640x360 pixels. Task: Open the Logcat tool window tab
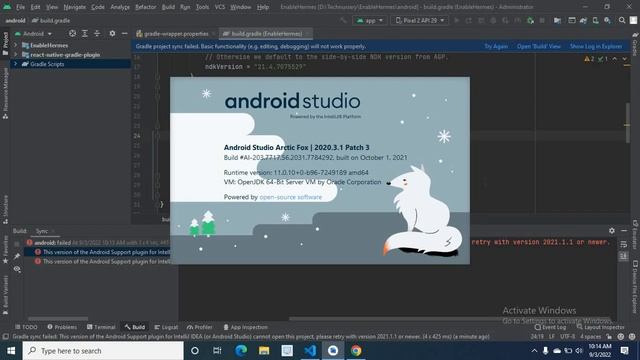pos(166,327)
